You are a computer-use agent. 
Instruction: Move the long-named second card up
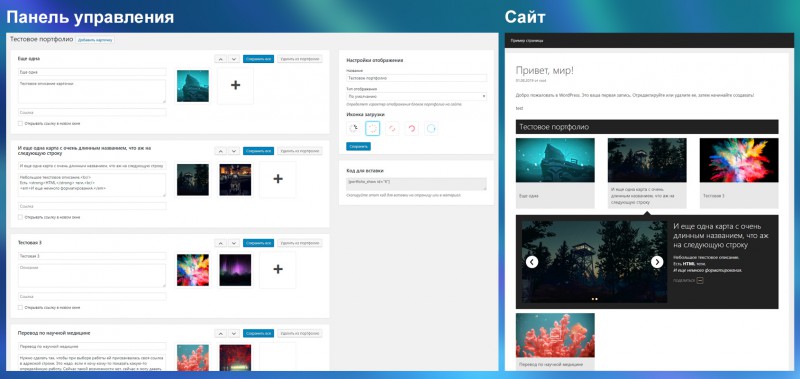coord(220,151)
